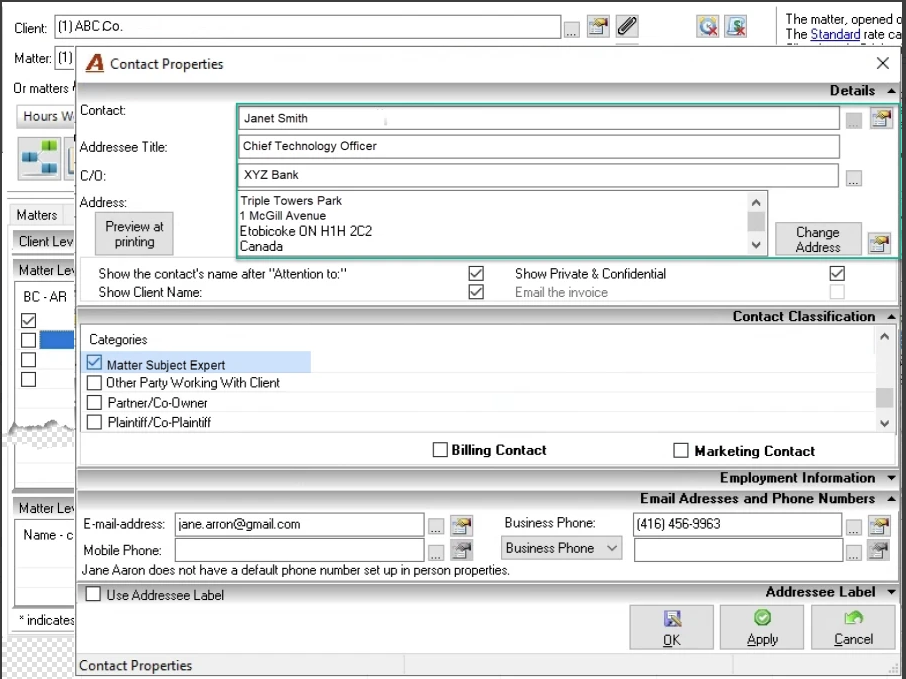This screenshot has height=679, width=906.
Task: Click properties icon next to Change Address
Action: (x=879, y=243)
